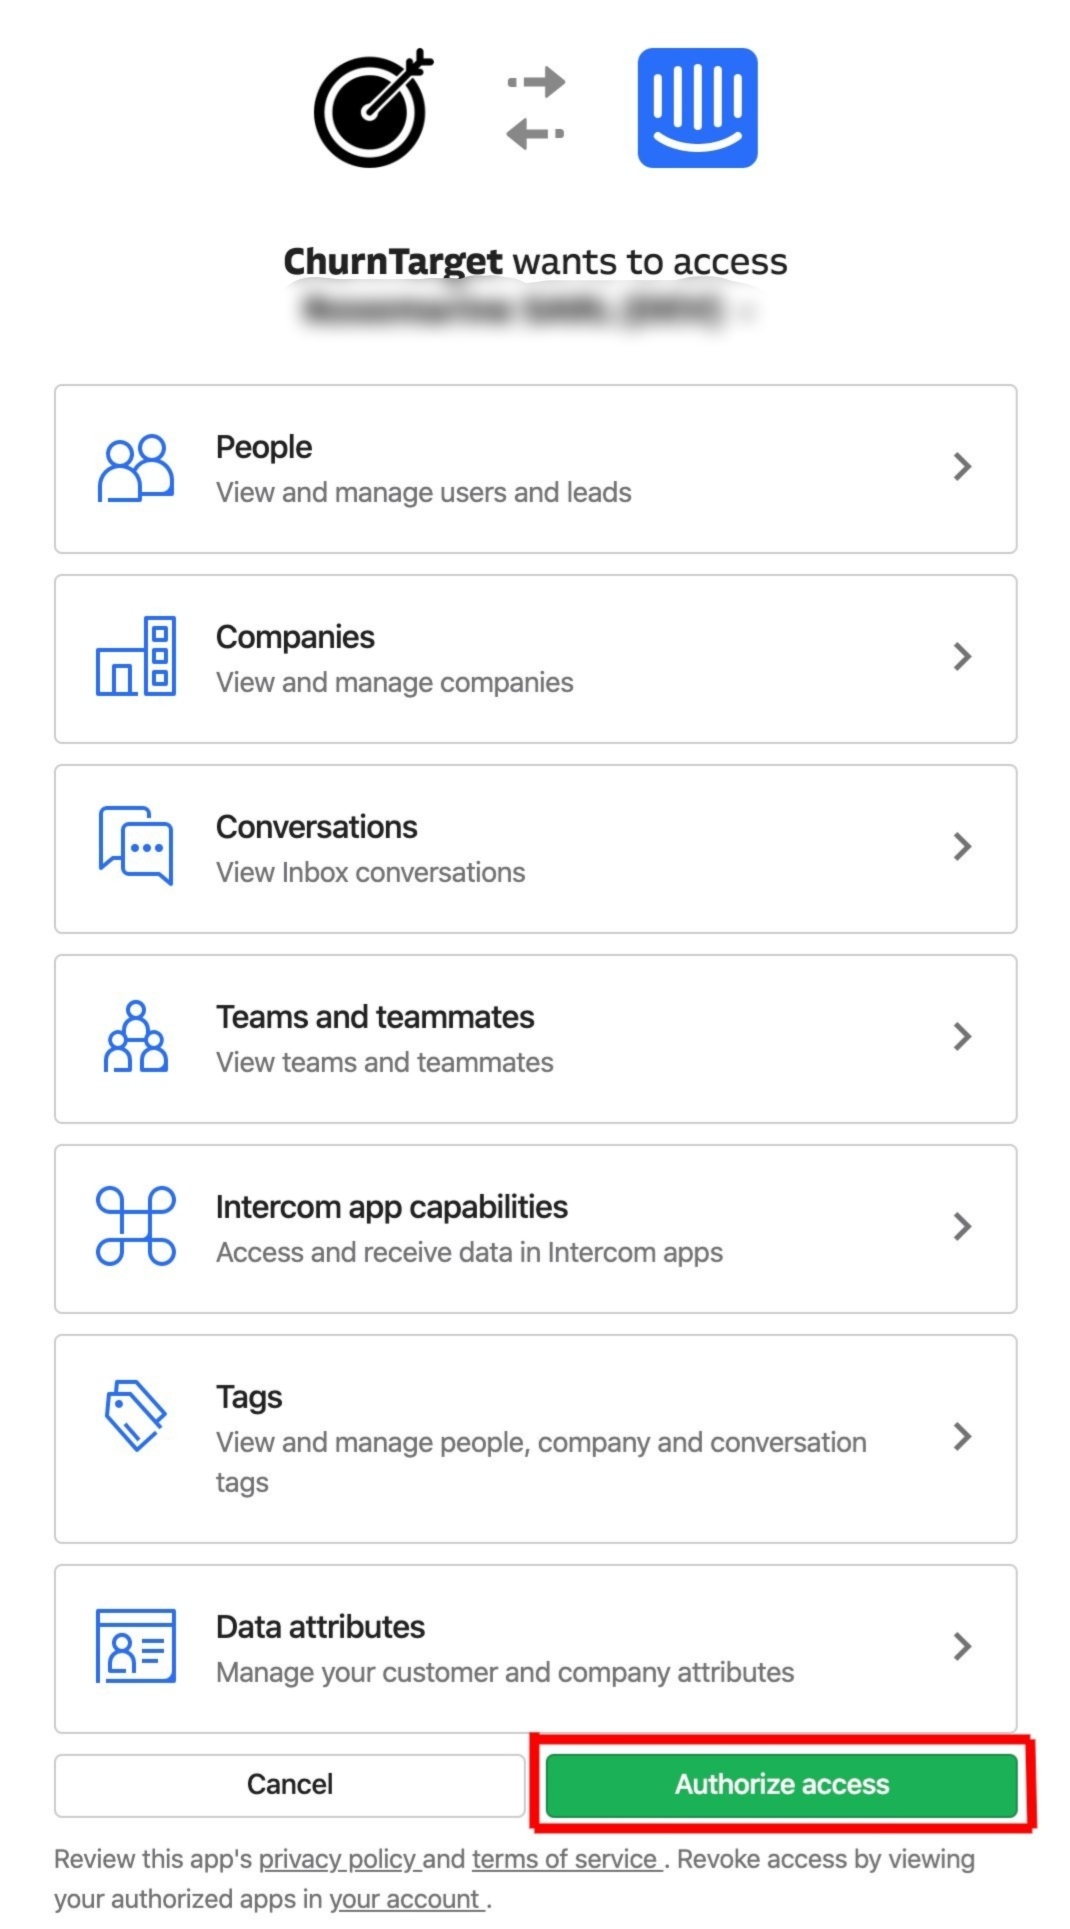
Task: Select 'View Inbox conversations' description
Action: click(x=371, y=872)
